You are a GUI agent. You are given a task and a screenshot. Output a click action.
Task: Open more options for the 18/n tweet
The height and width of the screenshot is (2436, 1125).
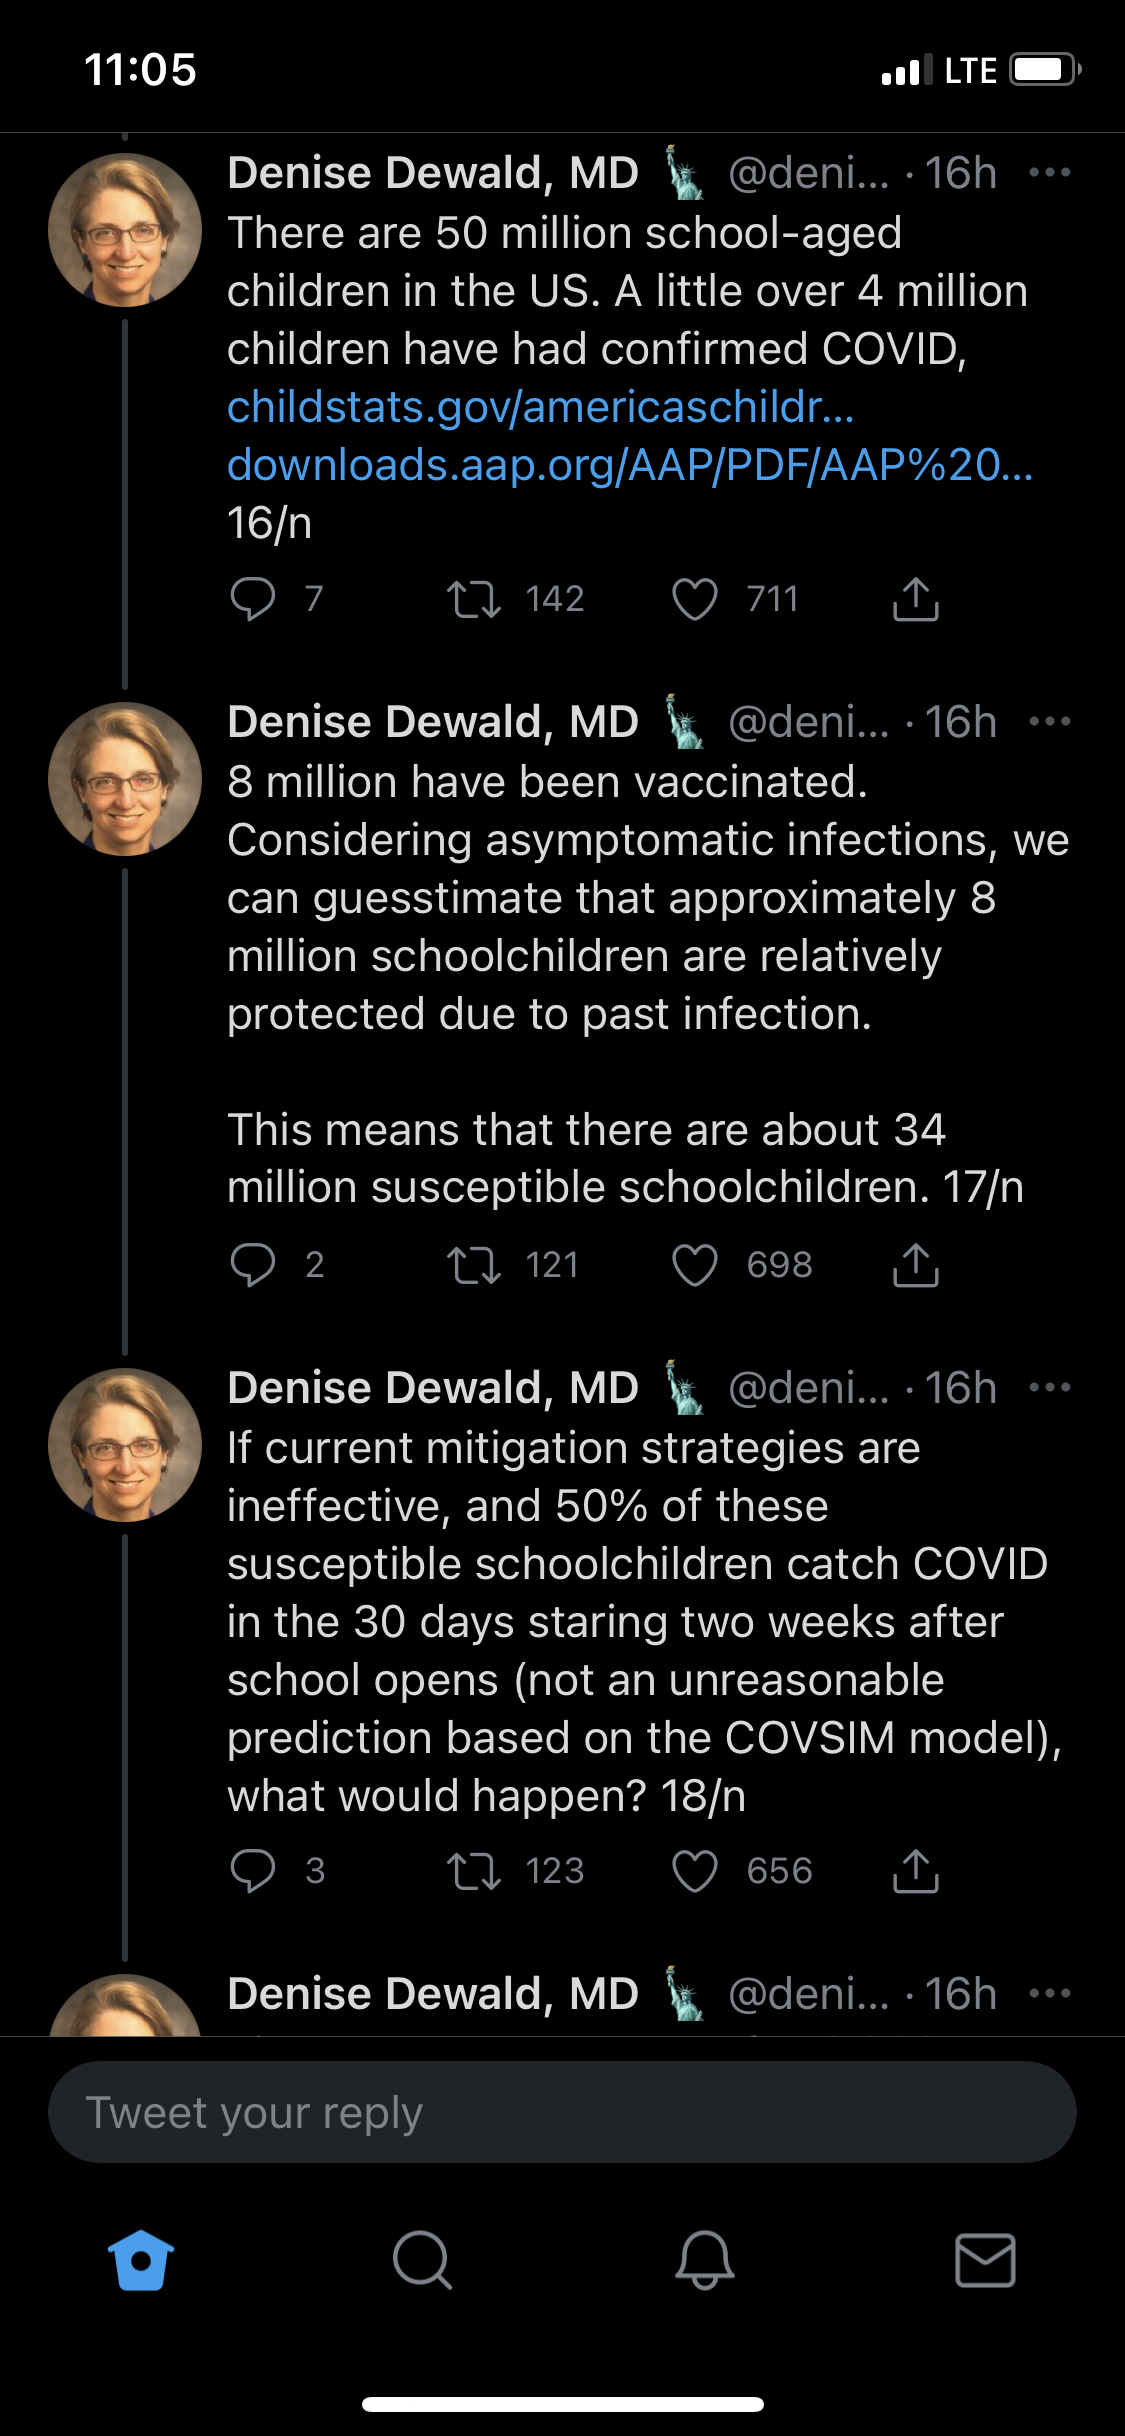pyautogui.click(x=1049, y=1388)
